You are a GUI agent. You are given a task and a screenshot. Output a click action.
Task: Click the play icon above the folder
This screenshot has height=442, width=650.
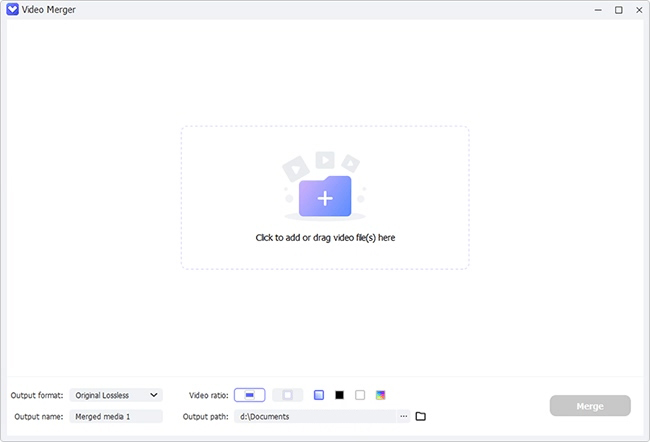tap(325, 160)
